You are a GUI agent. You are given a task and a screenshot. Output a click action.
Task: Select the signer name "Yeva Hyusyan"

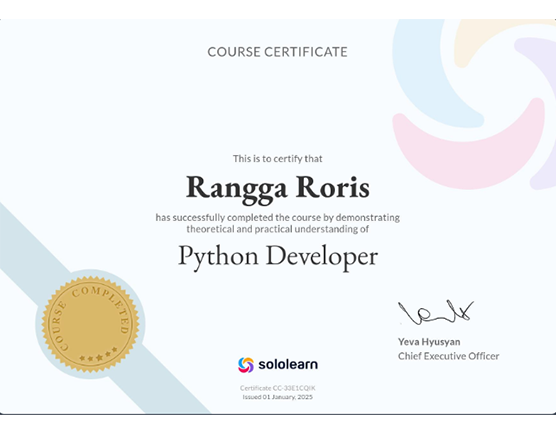tap(429, 342)
